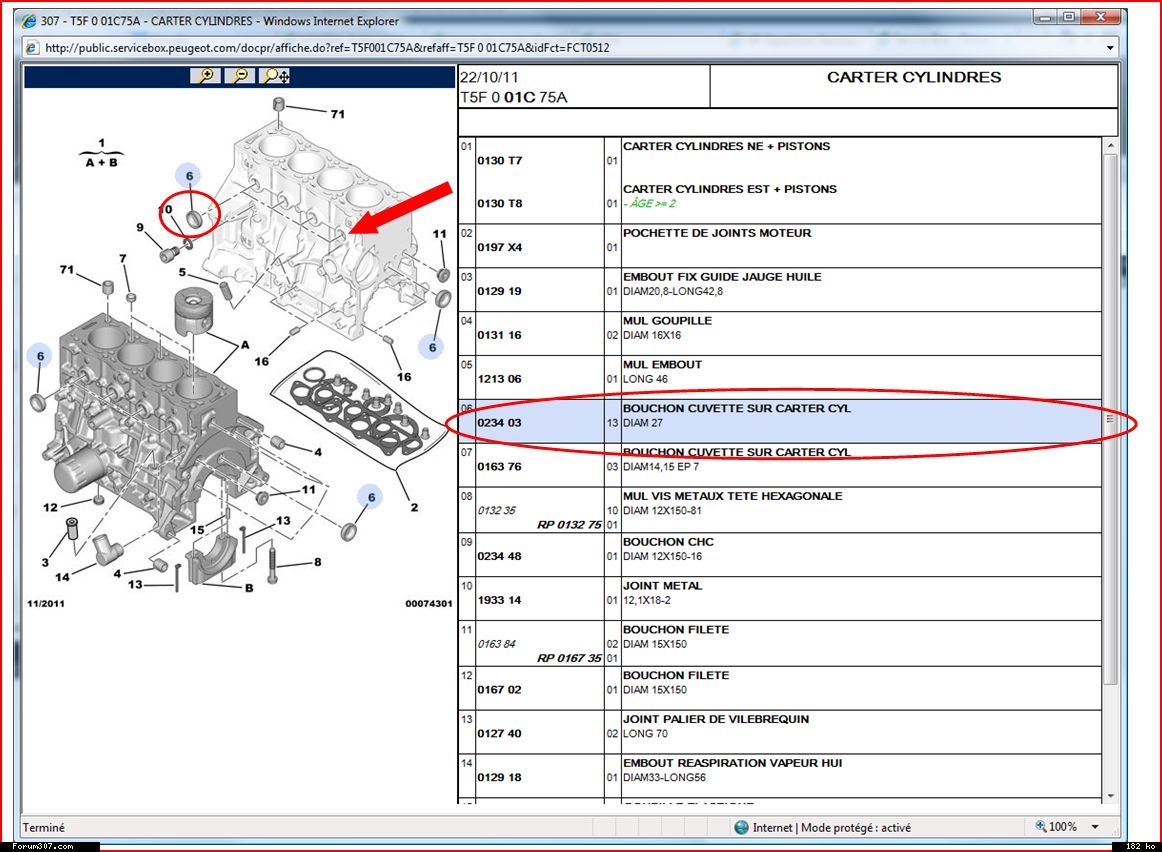Screen dimensions: 1162x852
Task: Click the zoom in magnifier icon
Action: [x=206, y=76]
